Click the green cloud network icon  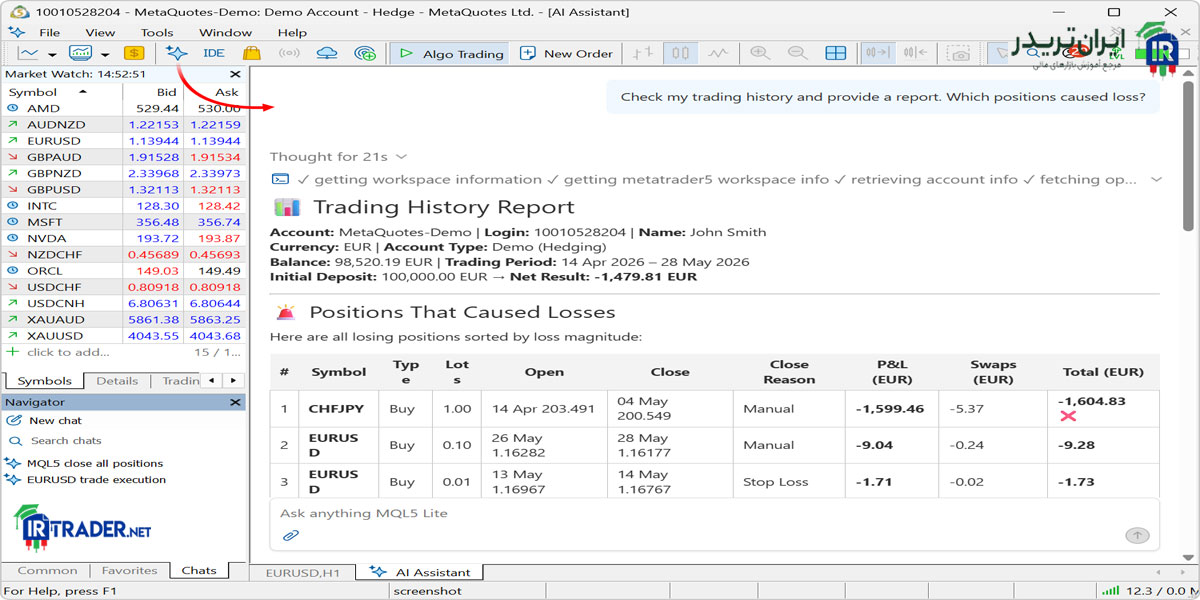(x=365, y=53)
